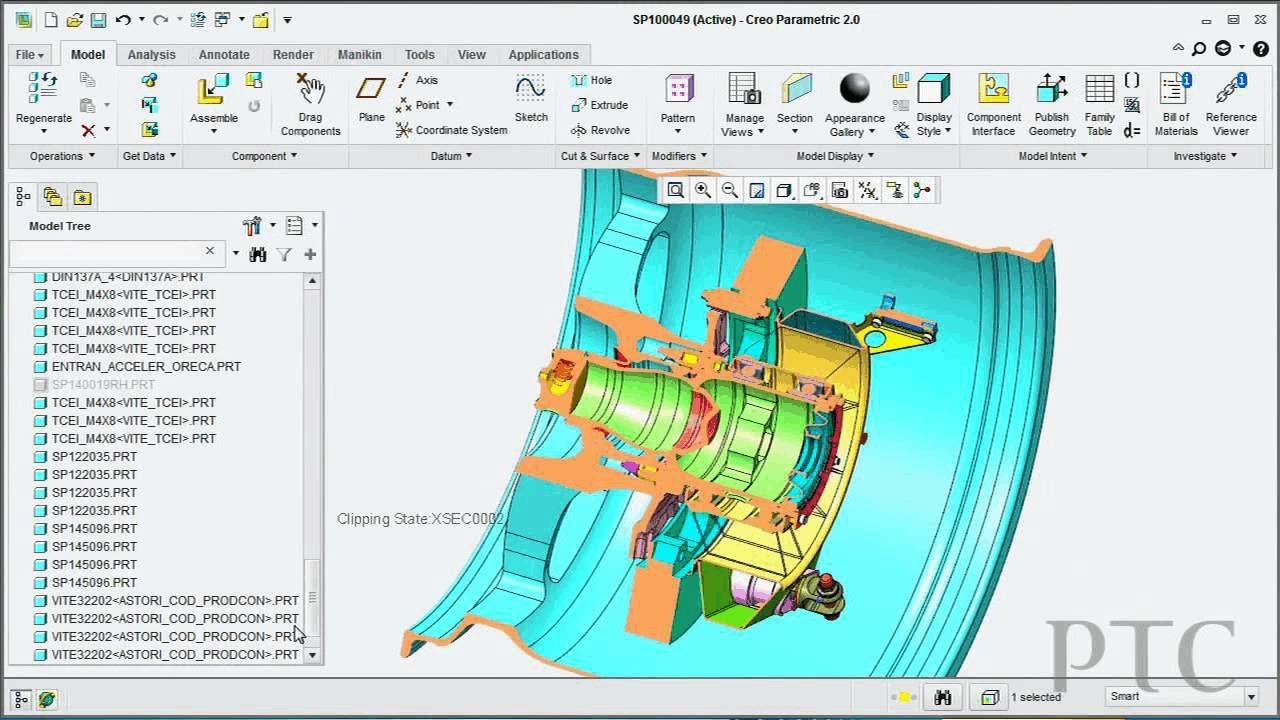
Task: Click the Undo arrow icon
Action: [x=122, y=20]
